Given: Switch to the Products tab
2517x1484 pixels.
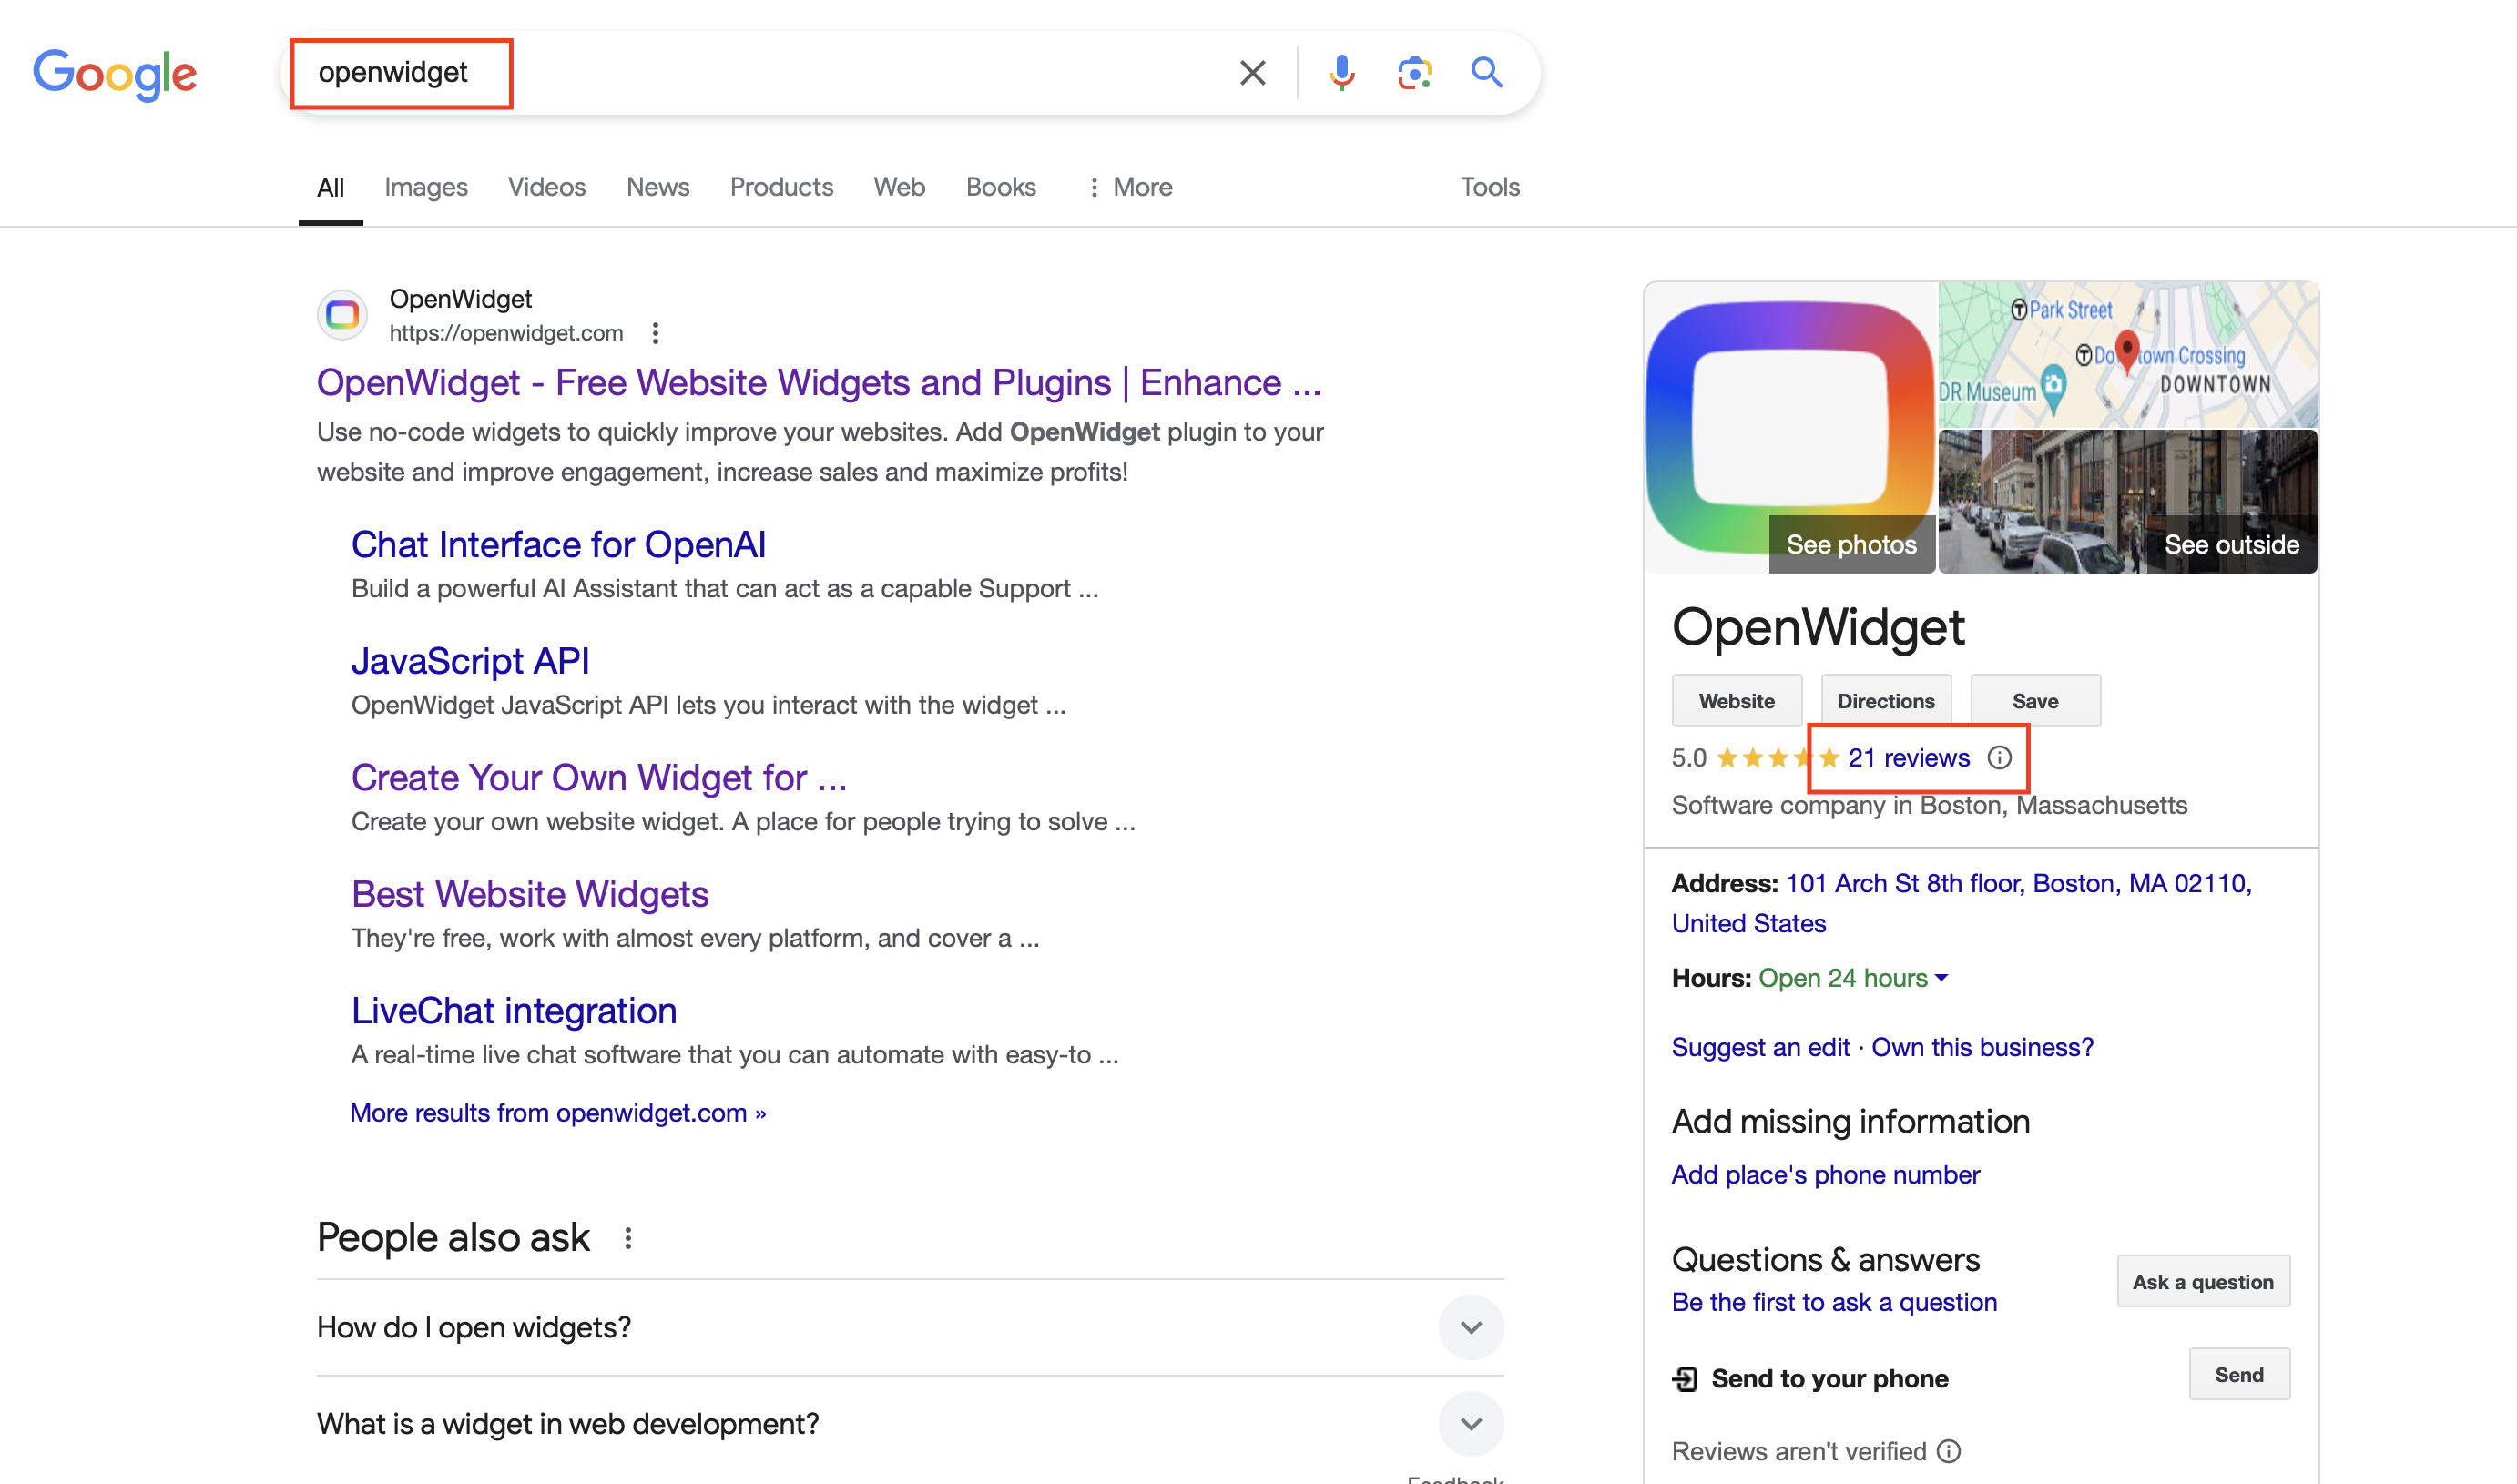Looking at the screenshot, I should [781, 187].
